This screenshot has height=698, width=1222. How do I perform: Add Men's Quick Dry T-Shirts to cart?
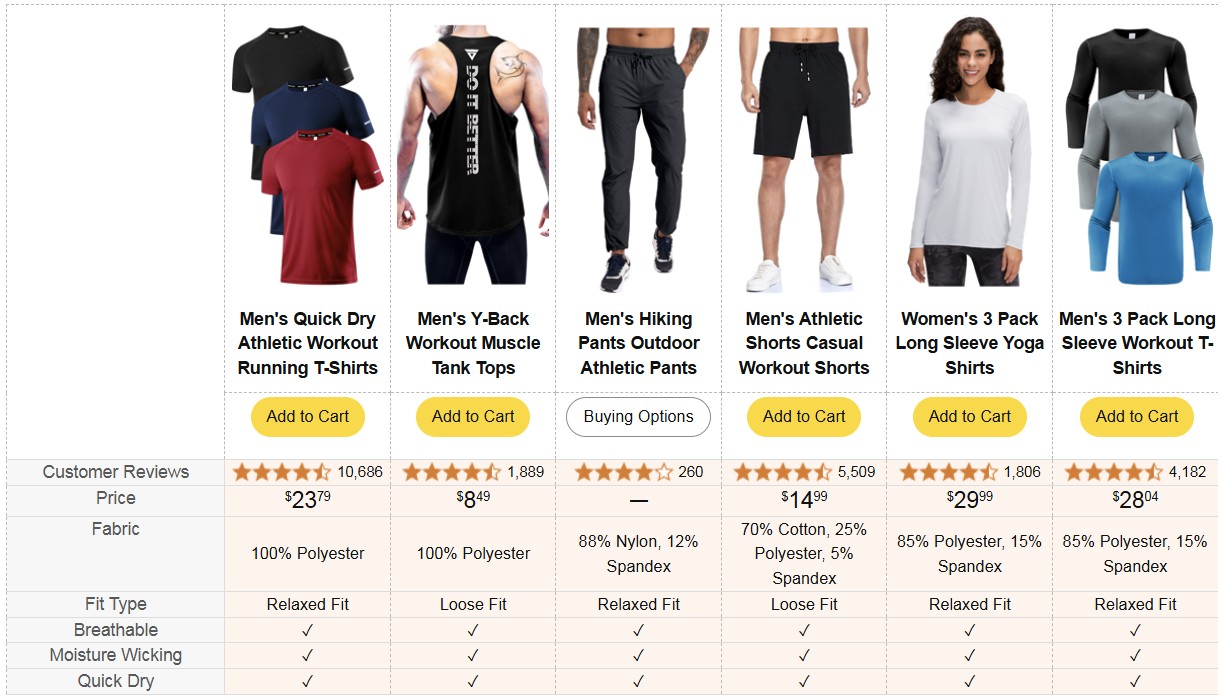point(308,417)
